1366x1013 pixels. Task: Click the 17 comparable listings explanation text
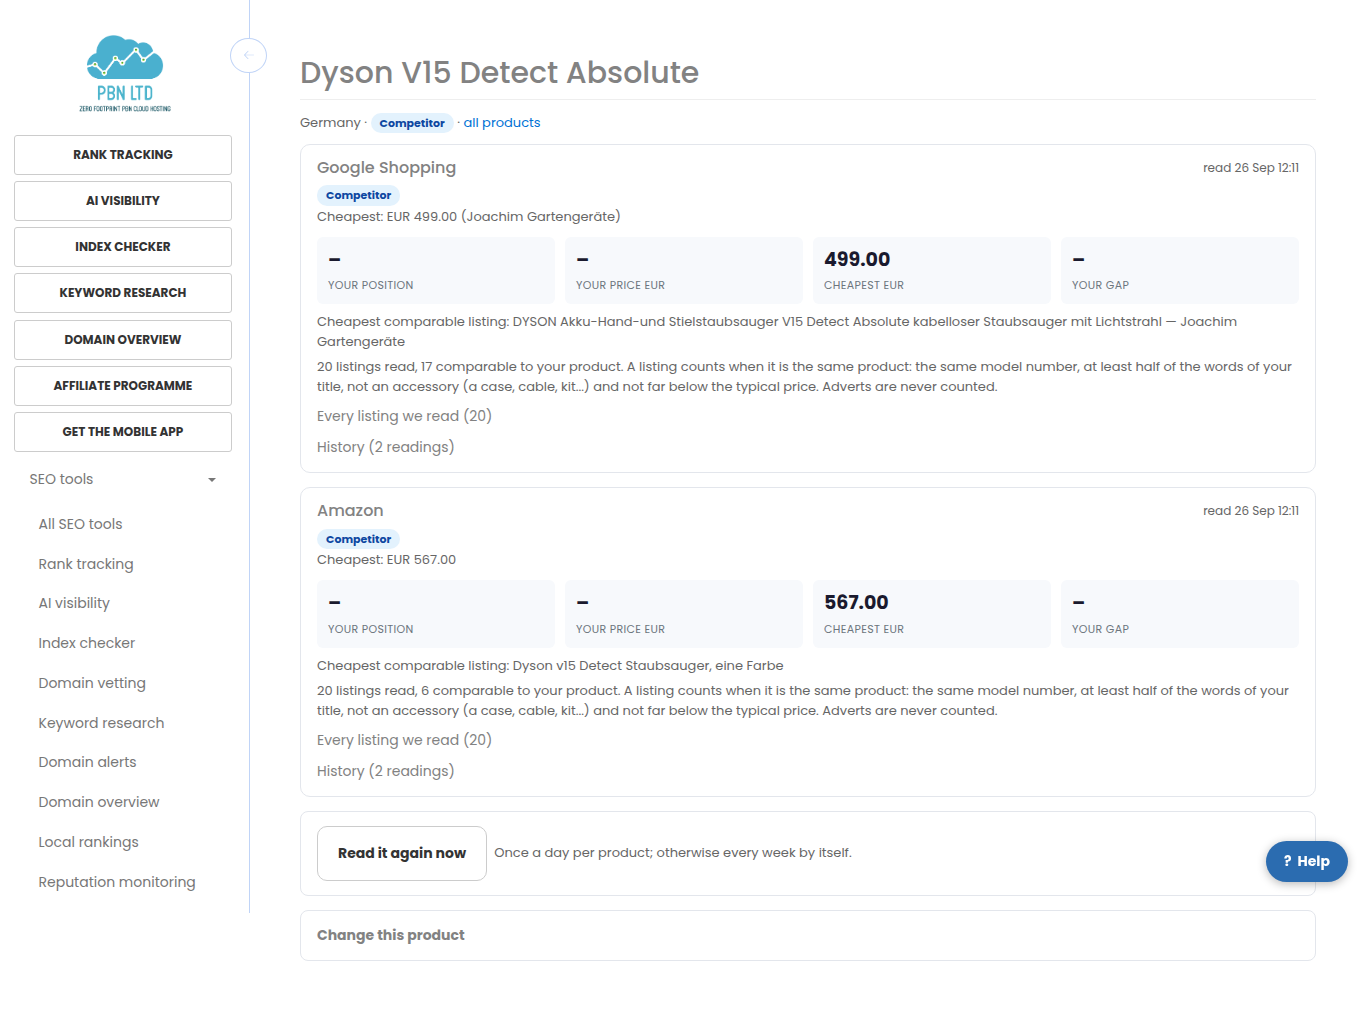(x=804, y=377)
